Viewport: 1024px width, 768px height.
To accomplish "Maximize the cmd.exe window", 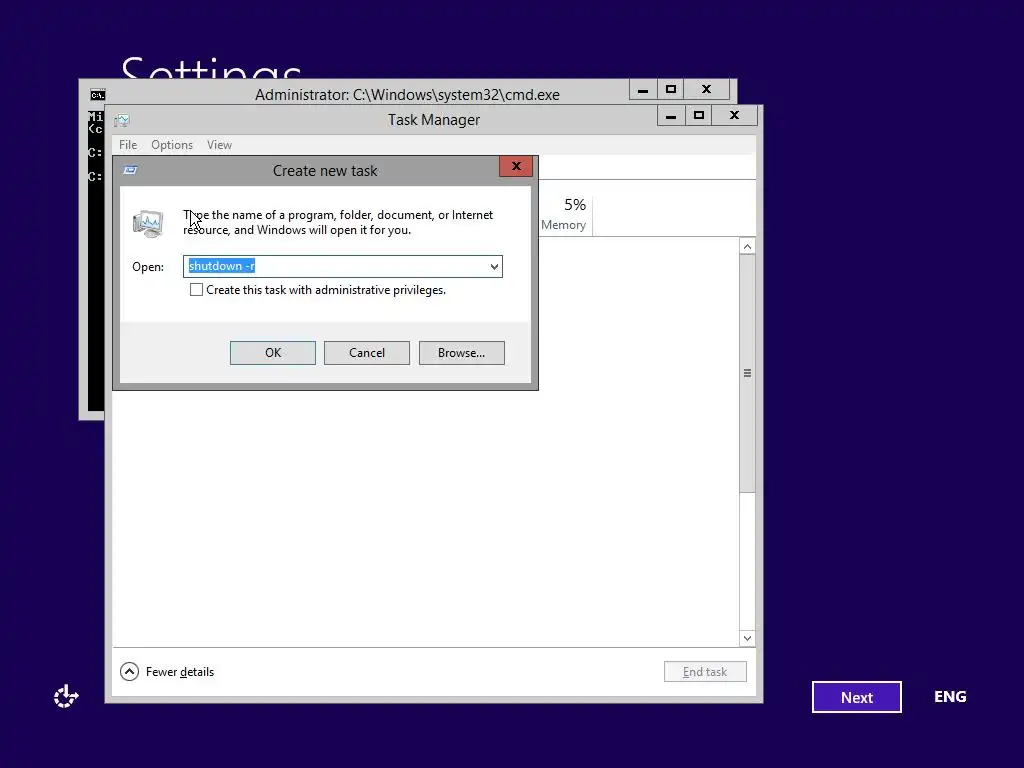I will 671,90.
